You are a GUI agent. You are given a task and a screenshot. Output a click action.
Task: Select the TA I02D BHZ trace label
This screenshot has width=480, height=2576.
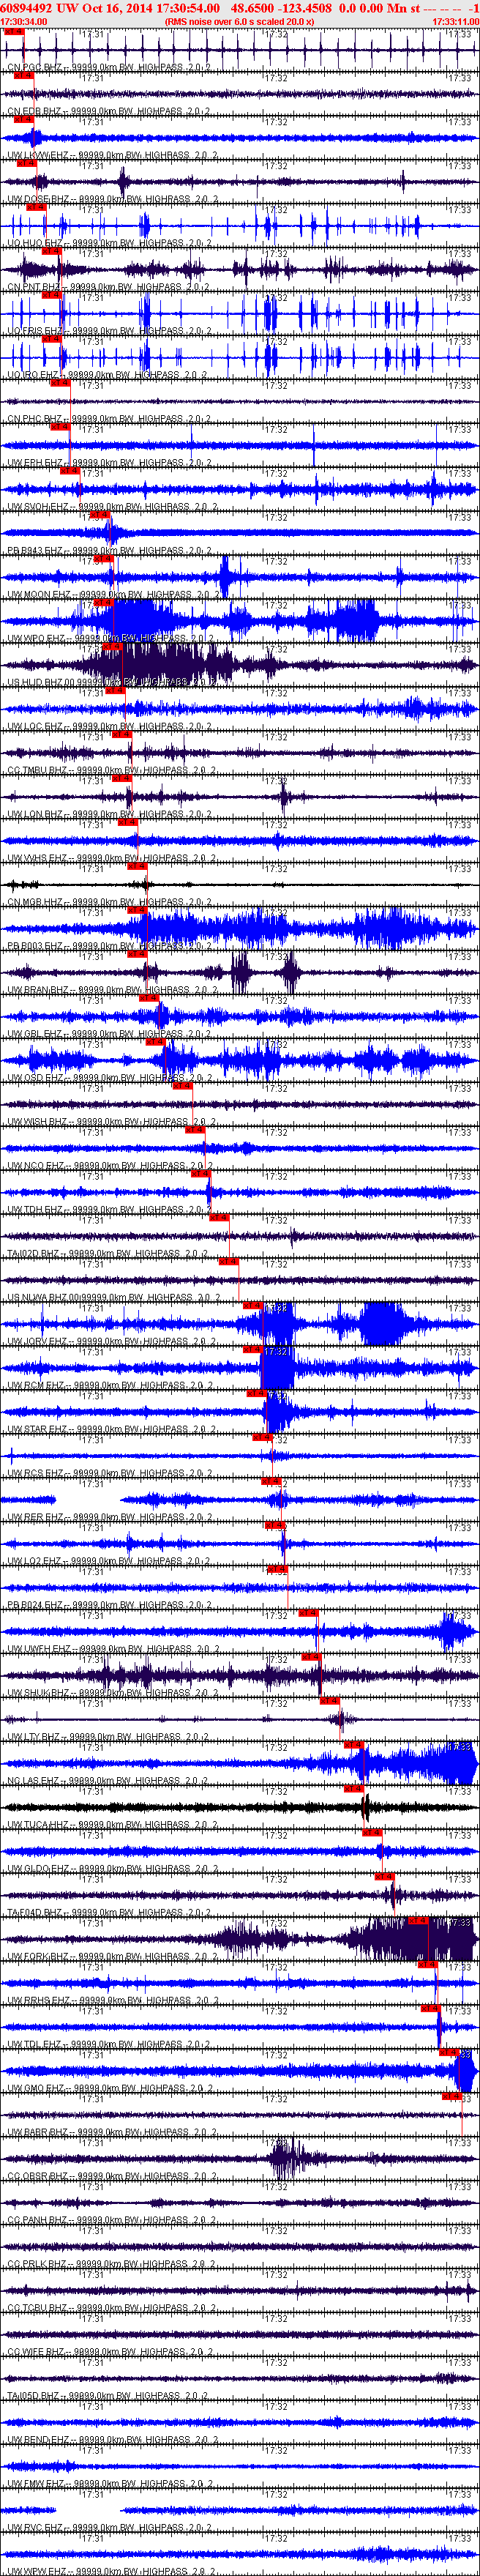(107, 1254)
